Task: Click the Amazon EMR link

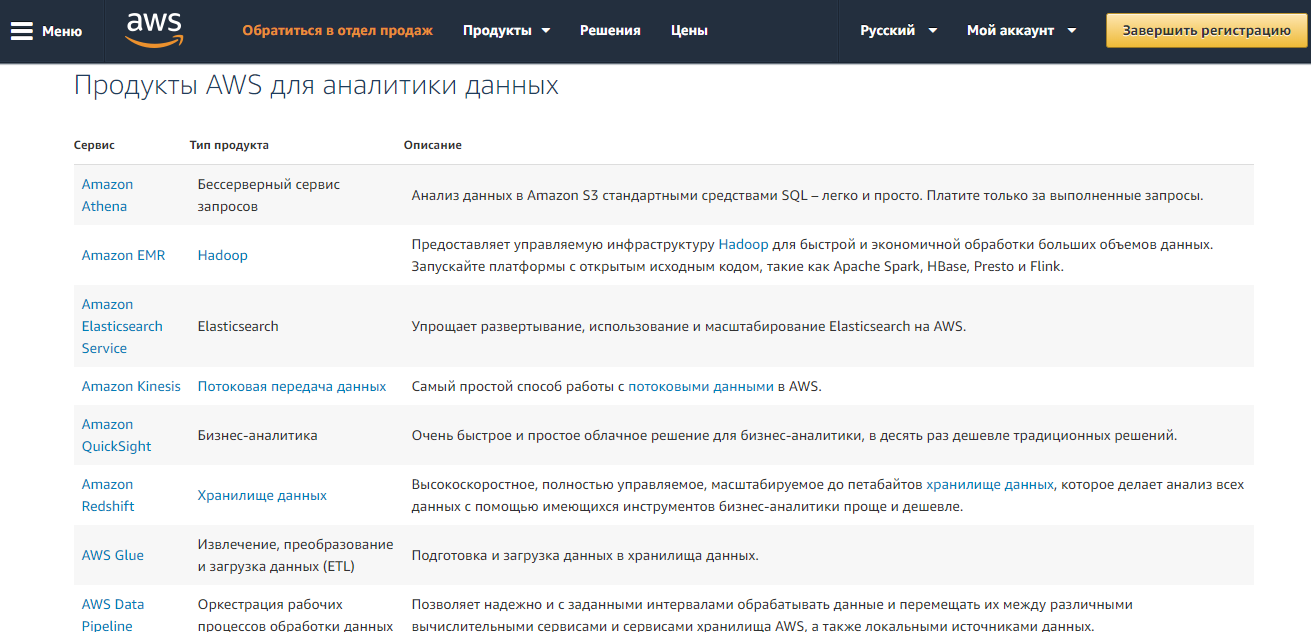Action: pyautogui.click(x=123, y=255)
